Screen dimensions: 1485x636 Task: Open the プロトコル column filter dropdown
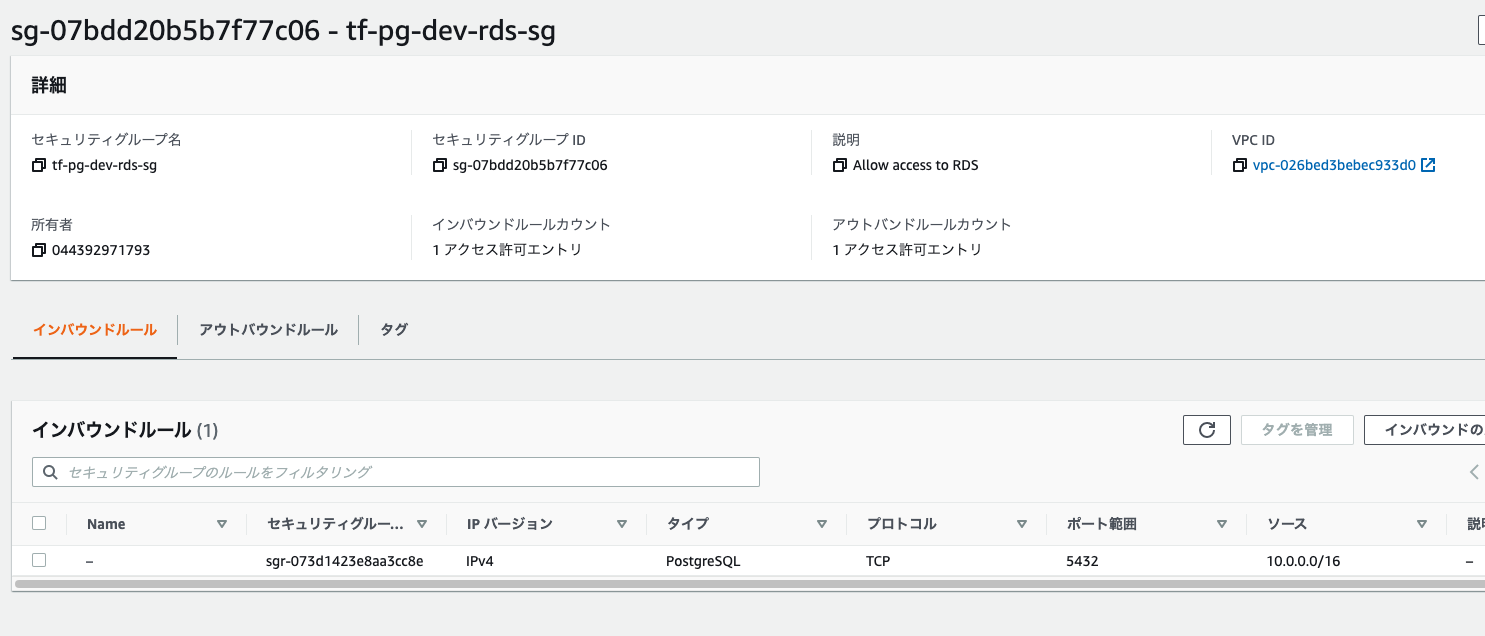(1022, 523)
